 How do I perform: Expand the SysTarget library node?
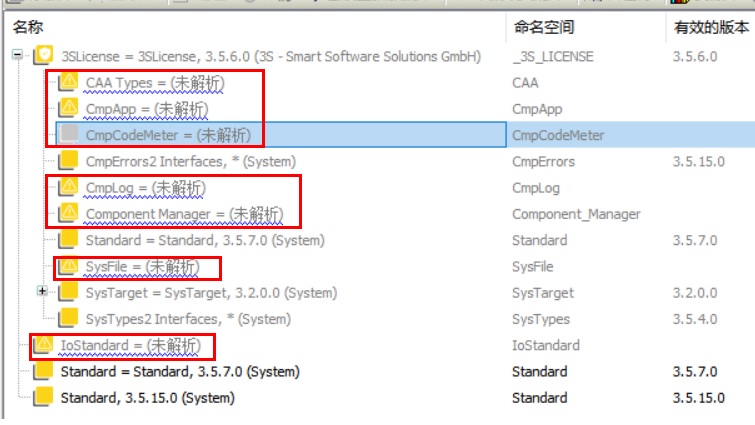42,292
